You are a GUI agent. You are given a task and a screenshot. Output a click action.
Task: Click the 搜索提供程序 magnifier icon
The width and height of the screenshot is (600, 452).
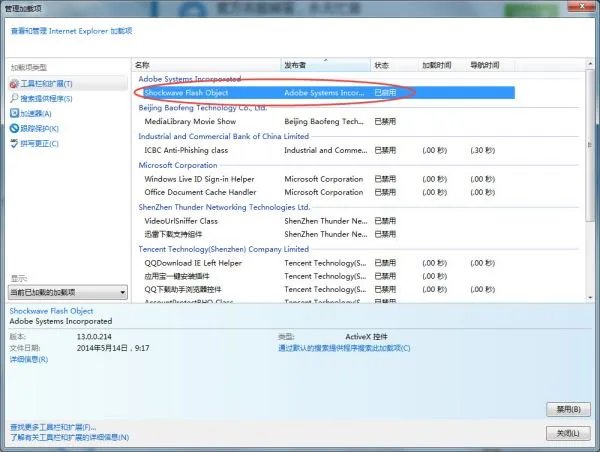(x=14, y=98)
